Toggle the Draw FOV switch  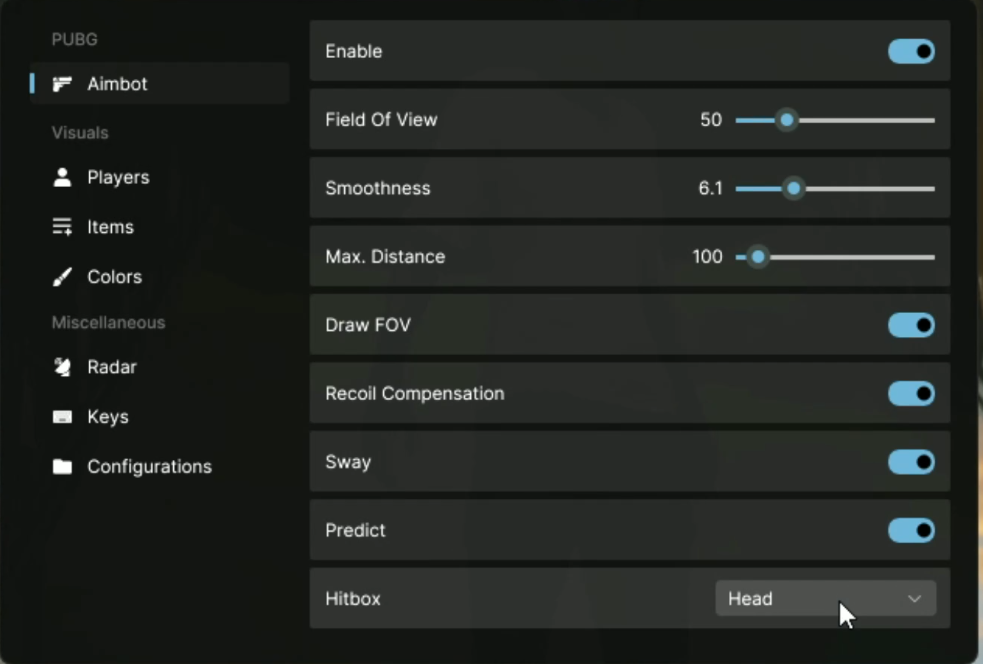coord(911,325)
